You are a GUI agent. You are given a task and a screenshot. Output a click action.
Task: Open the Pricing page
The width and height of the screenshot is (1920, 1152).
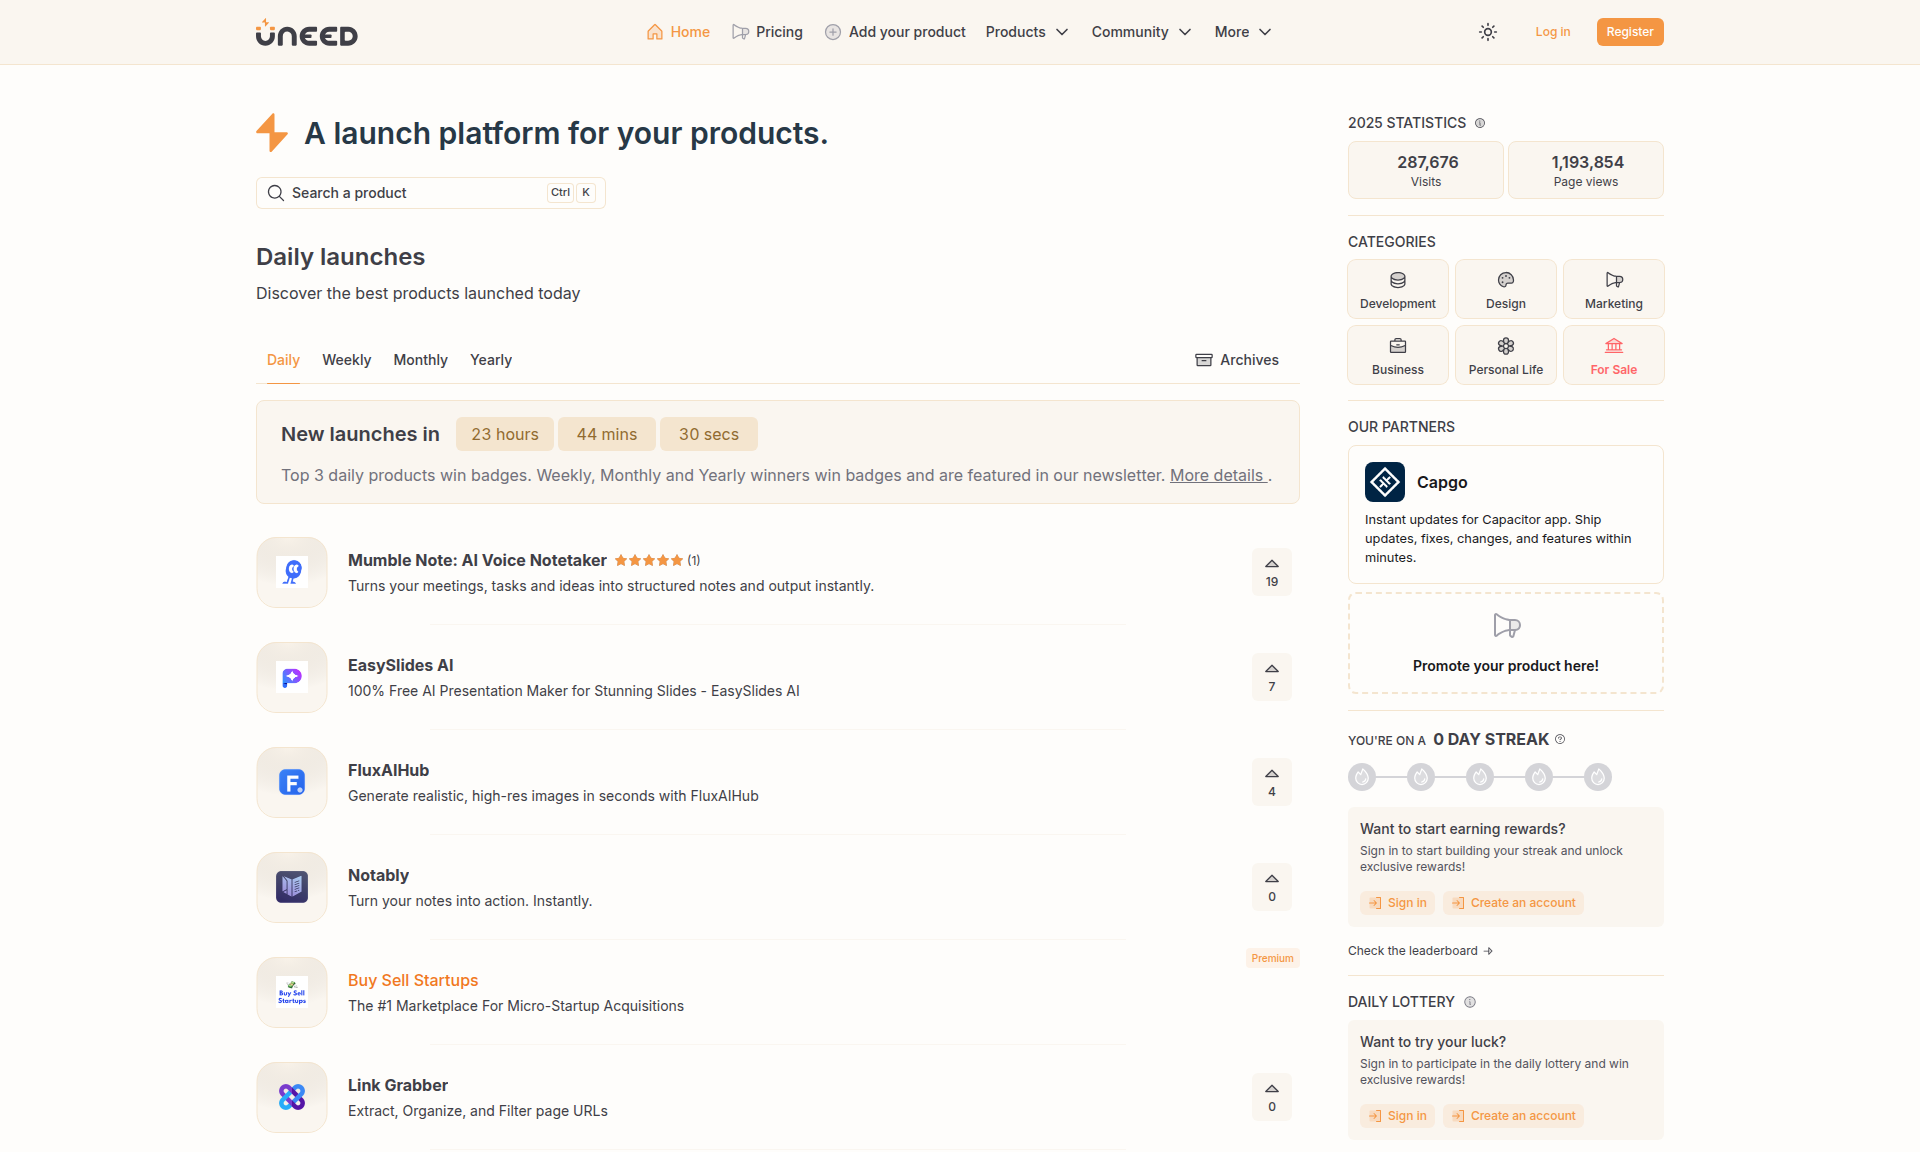coord(767,32)
